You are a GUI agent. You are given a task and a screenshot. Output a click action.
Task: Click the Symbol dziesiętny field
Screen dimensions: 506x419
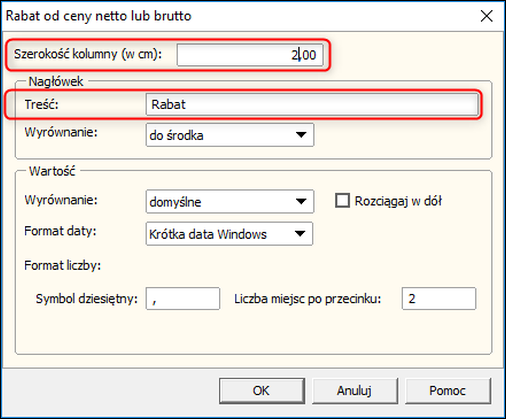point(183,298)
